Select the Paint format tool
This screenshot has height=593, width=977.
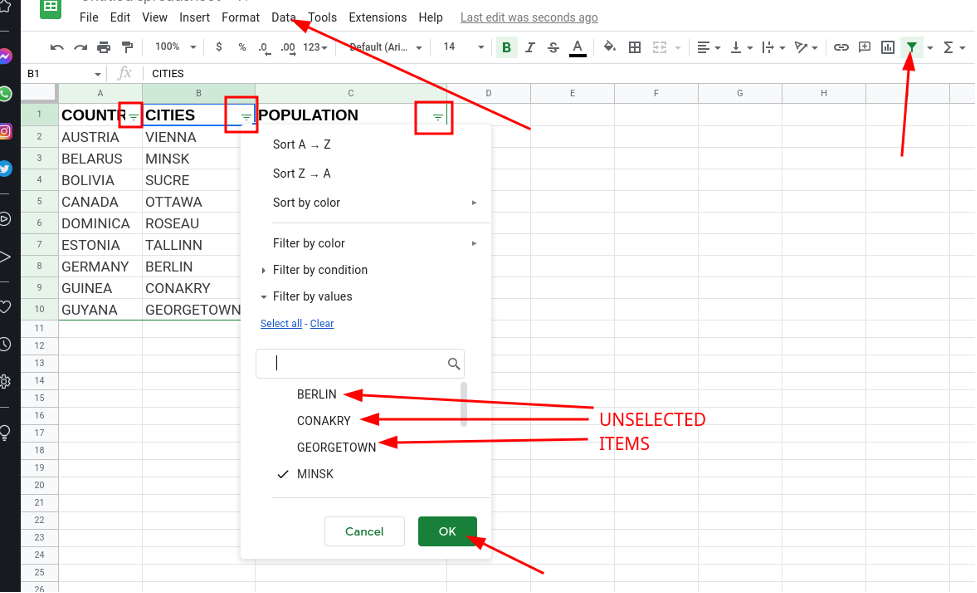pos(127,47)
